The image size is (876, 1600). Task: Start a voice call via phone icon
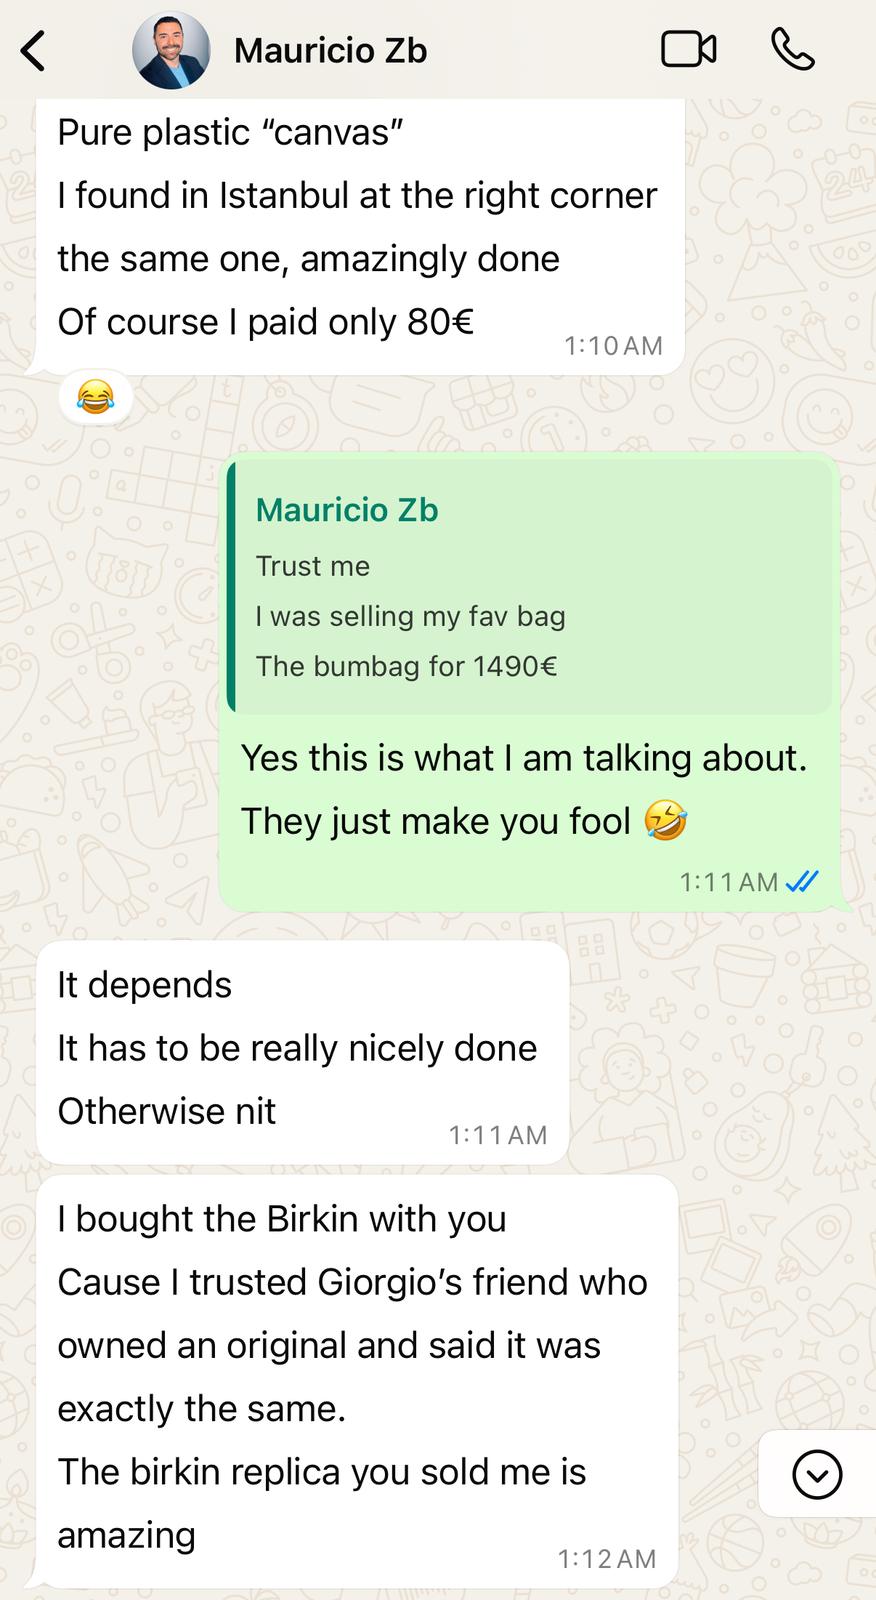793,49
